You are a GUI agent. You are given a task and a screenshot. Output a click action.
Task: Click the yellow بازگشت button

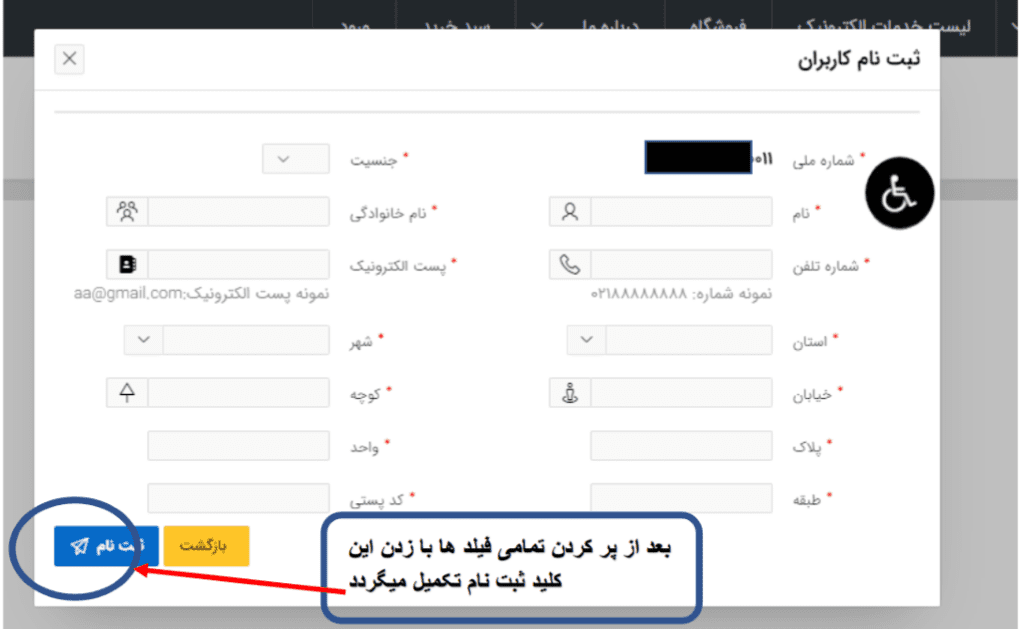click(206, 546)
